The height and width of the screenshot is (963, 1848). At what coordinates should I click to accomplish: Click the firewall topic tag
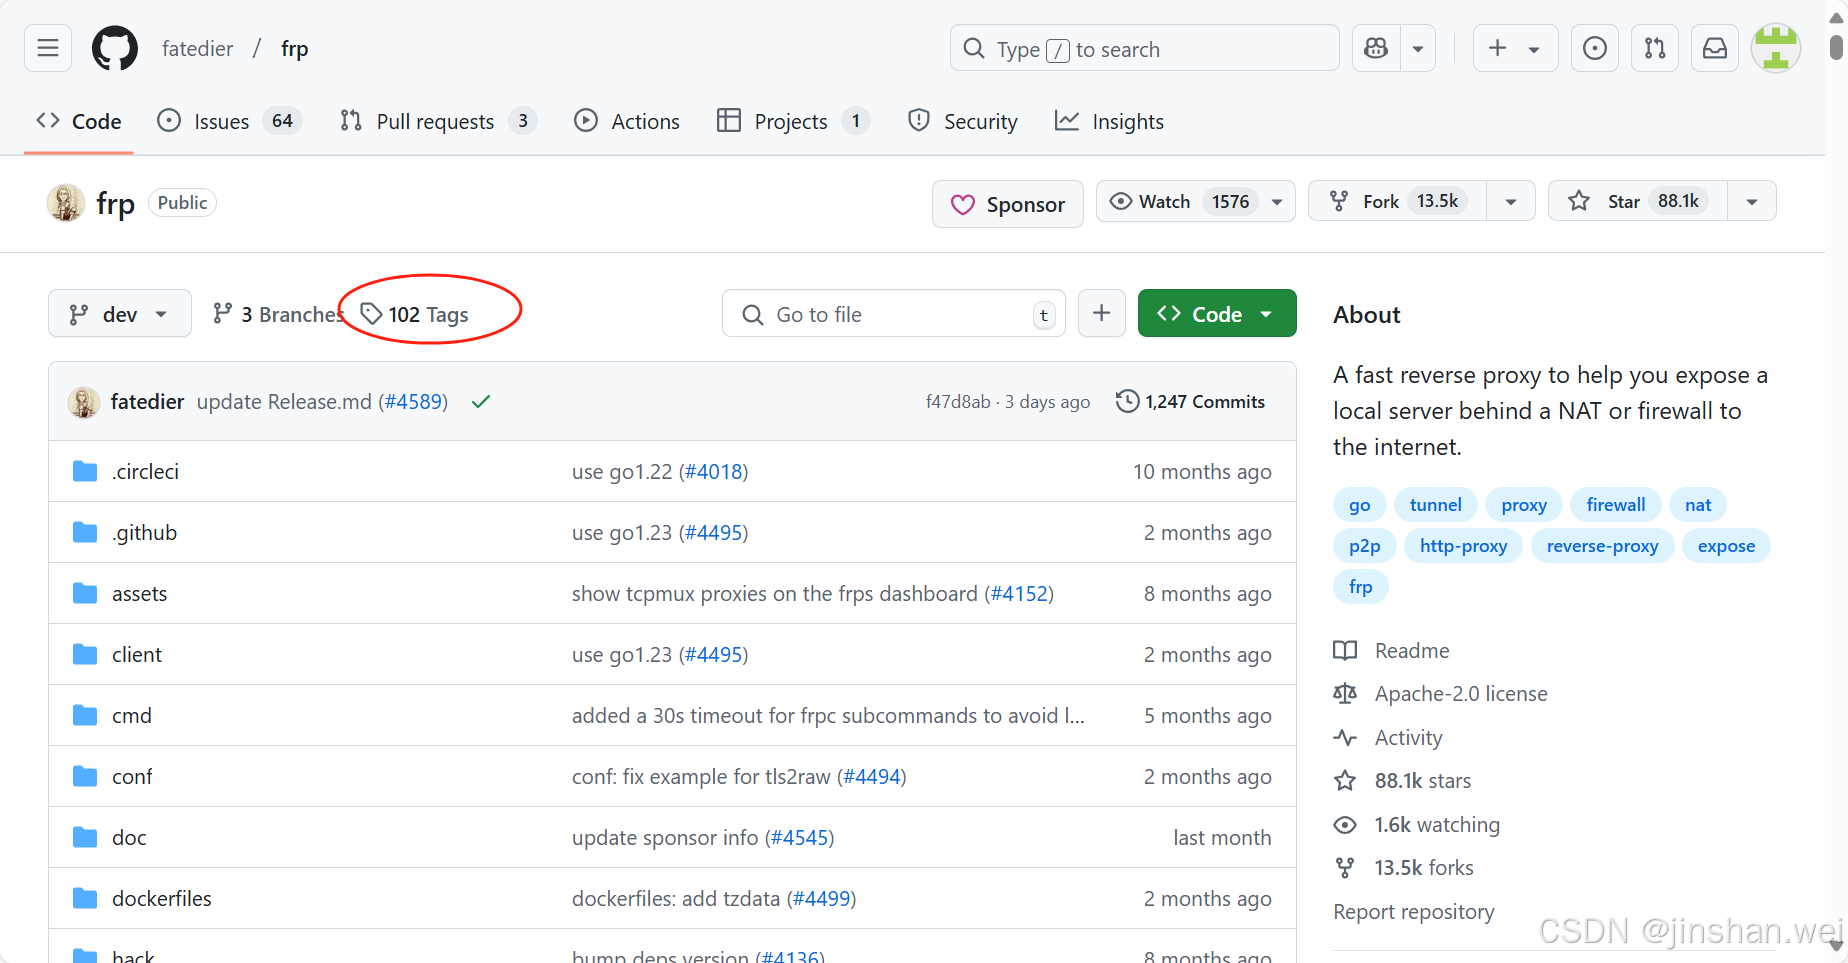[1615, 505]
